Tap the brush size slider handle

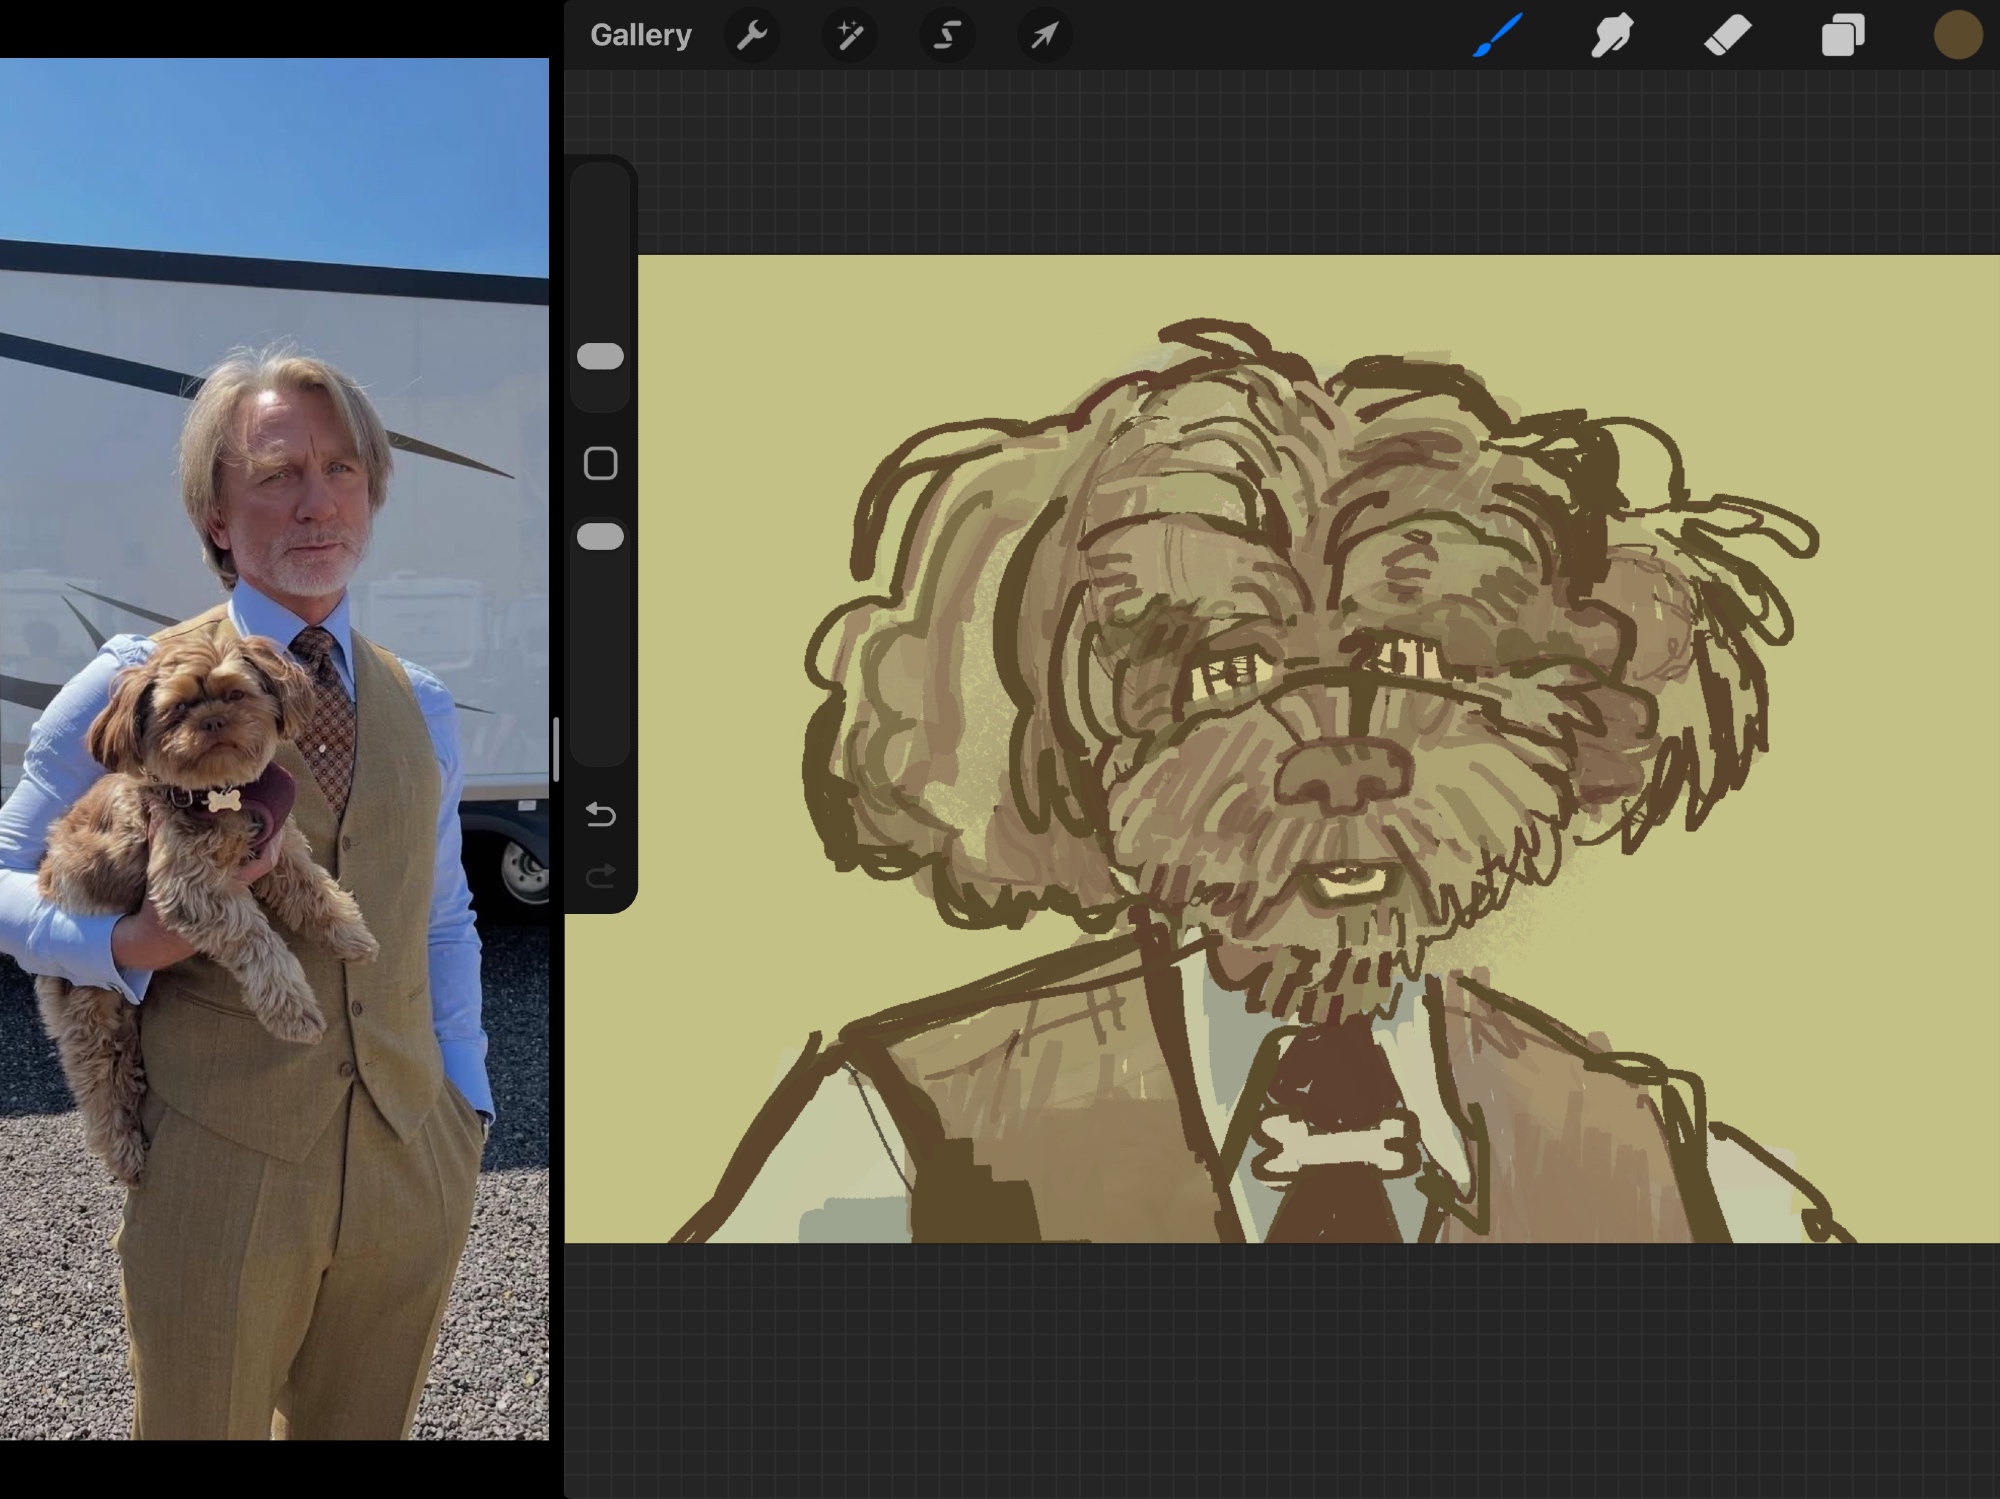[600, 357]
